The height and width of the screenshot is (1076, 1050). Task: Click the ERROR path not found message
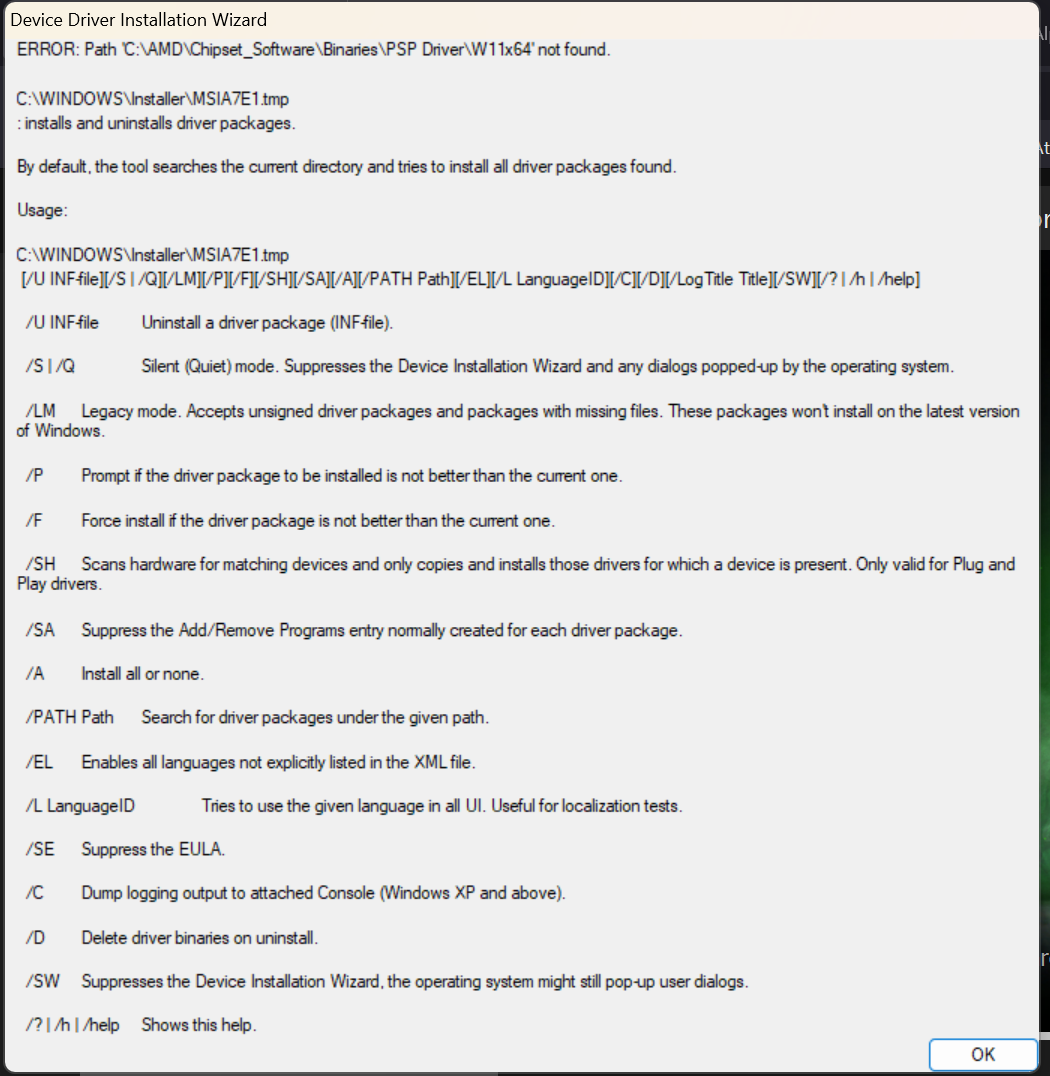pyautogui.click(x=314, y=49)
